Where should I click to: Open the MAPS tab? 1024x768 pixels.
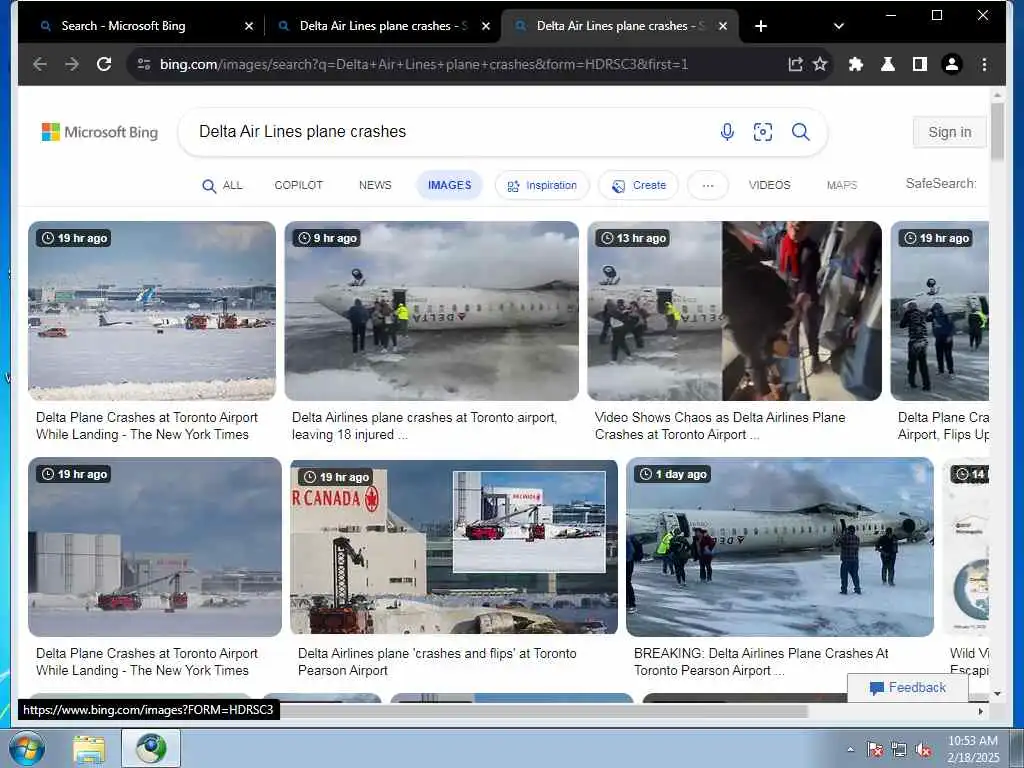842,185
